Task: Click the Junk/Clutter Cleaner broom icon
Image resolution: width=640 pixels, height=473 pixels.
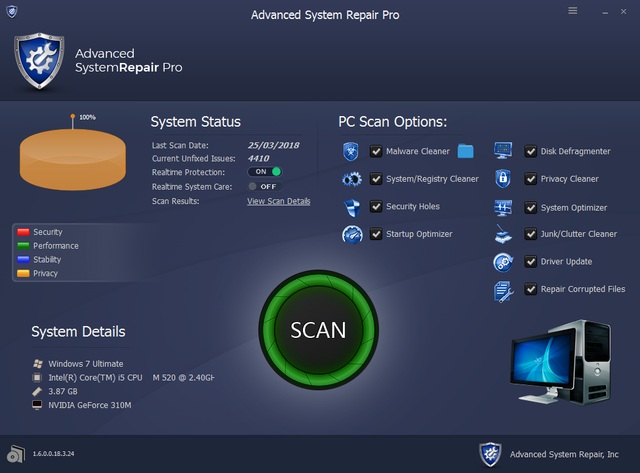Action: pyautogui.click(x=503, y=235)
